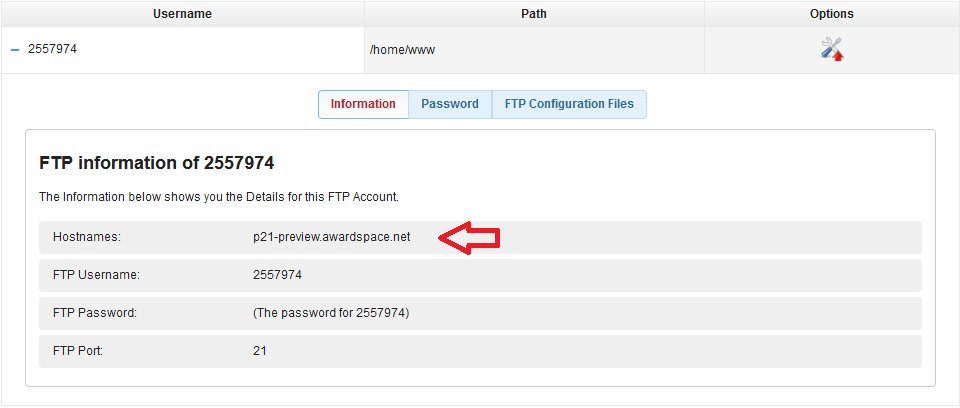Click the FTP Username label
This screenshot has height=408, width=960.
coord(96,275)
